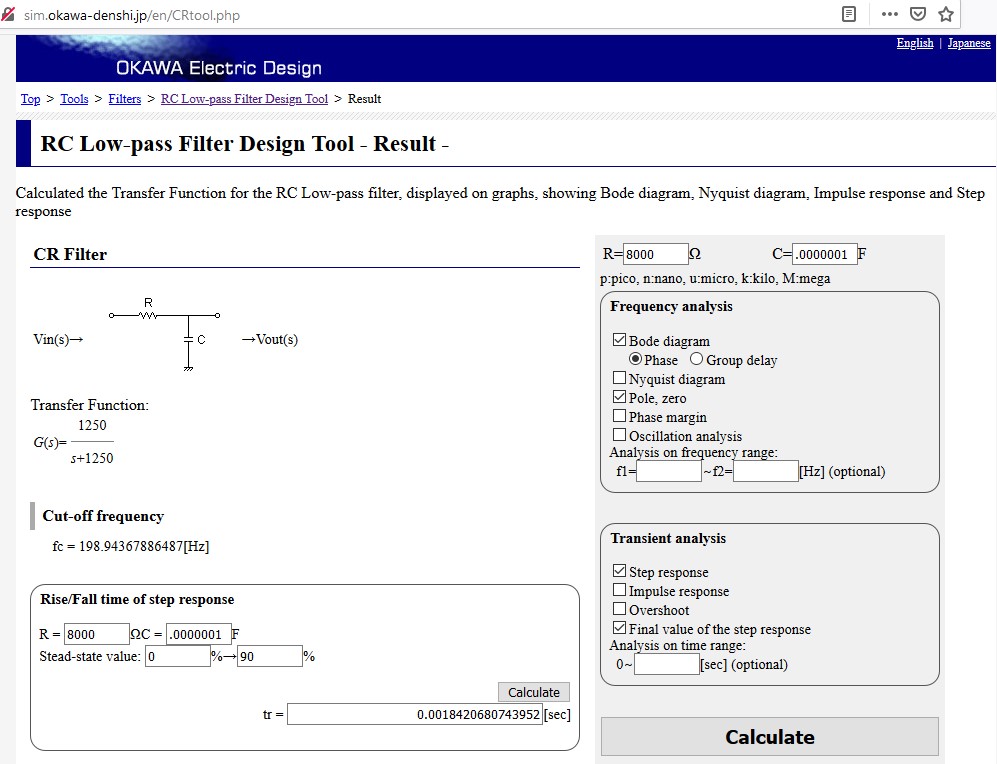Switch language to Japanese
This screenshot has height=764, width=997.
tap(968, 43)
